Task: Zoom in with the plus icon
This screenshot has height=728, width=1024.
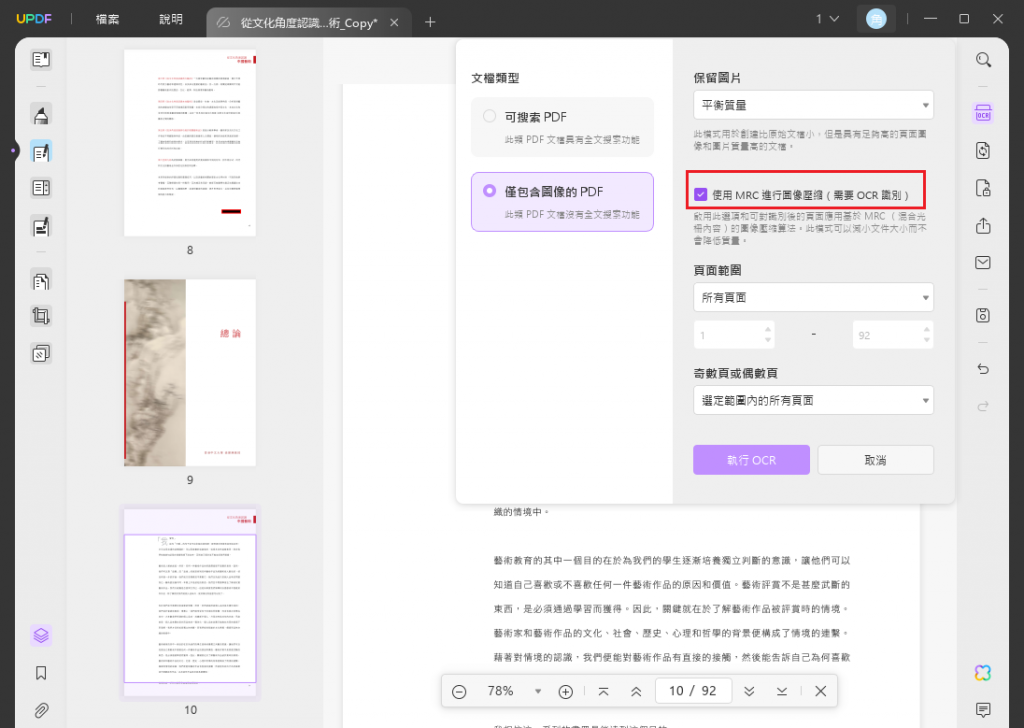Action: 566,691
